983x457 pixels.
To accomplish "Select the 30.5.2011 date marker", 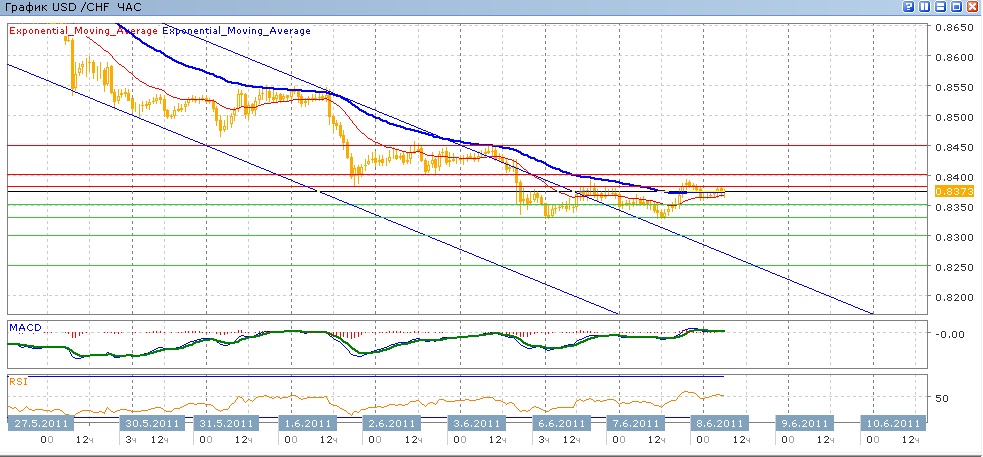I will click(x=150, y=423).
